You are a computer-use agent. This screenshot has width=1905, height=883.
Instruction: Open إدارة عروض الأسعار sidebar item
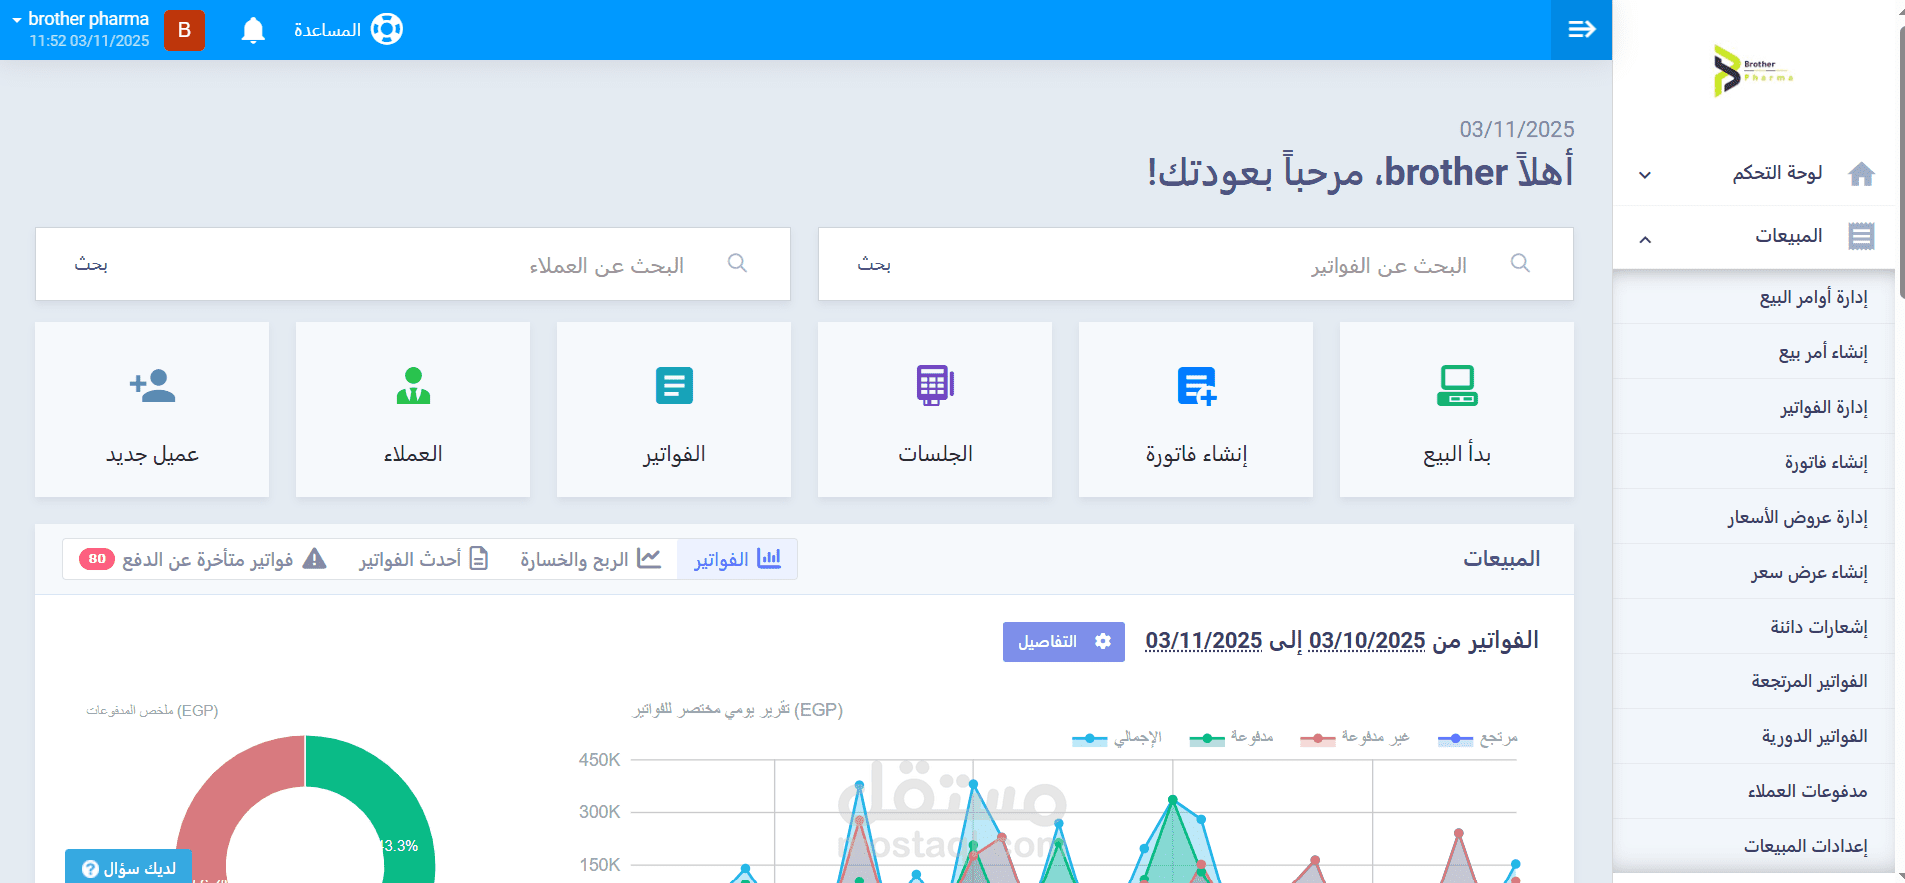click(x=1754, y=517)
